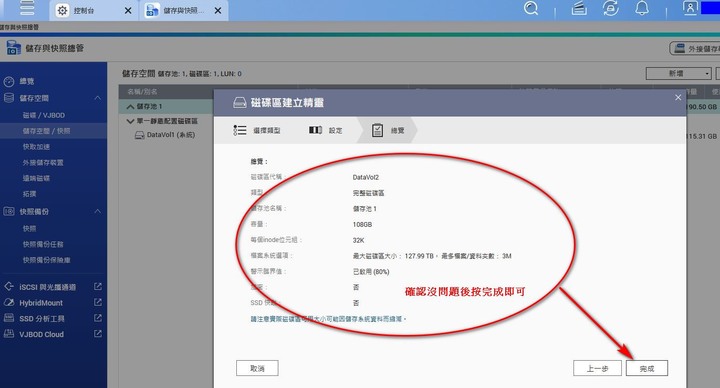Screen dimensions: 720x388
Task: Select 快照備份保險庫 in sidebar
Action: [46, 260]
